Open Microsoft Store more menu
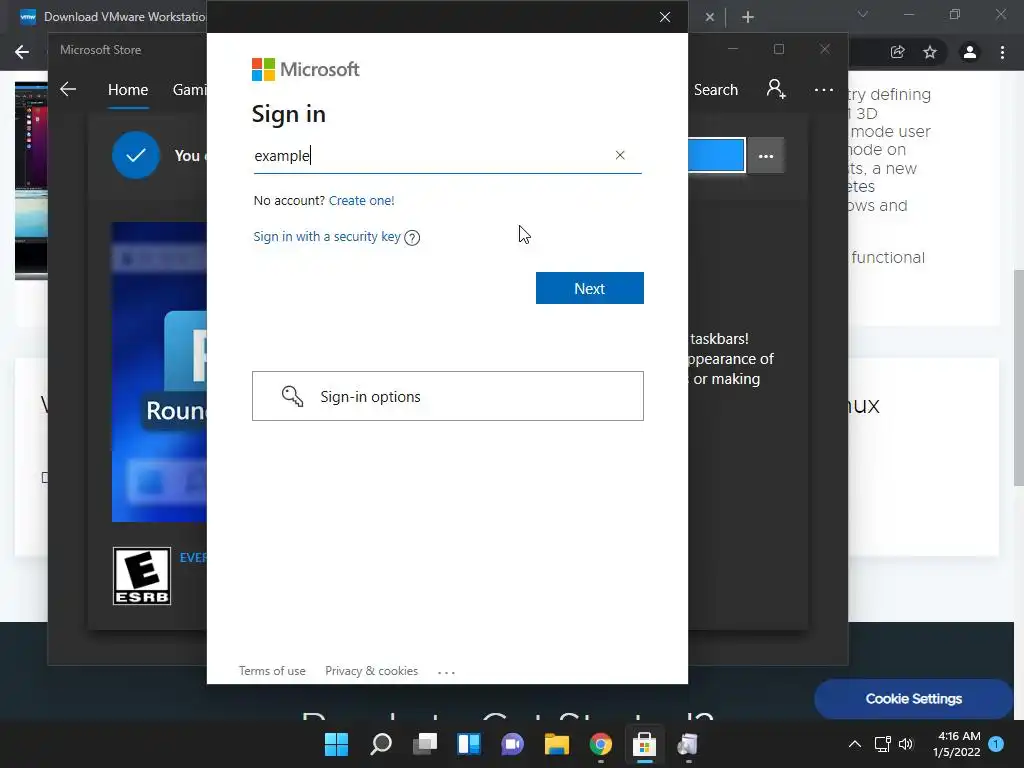Viewport: 1024px width, 768px height. [824, 89]
